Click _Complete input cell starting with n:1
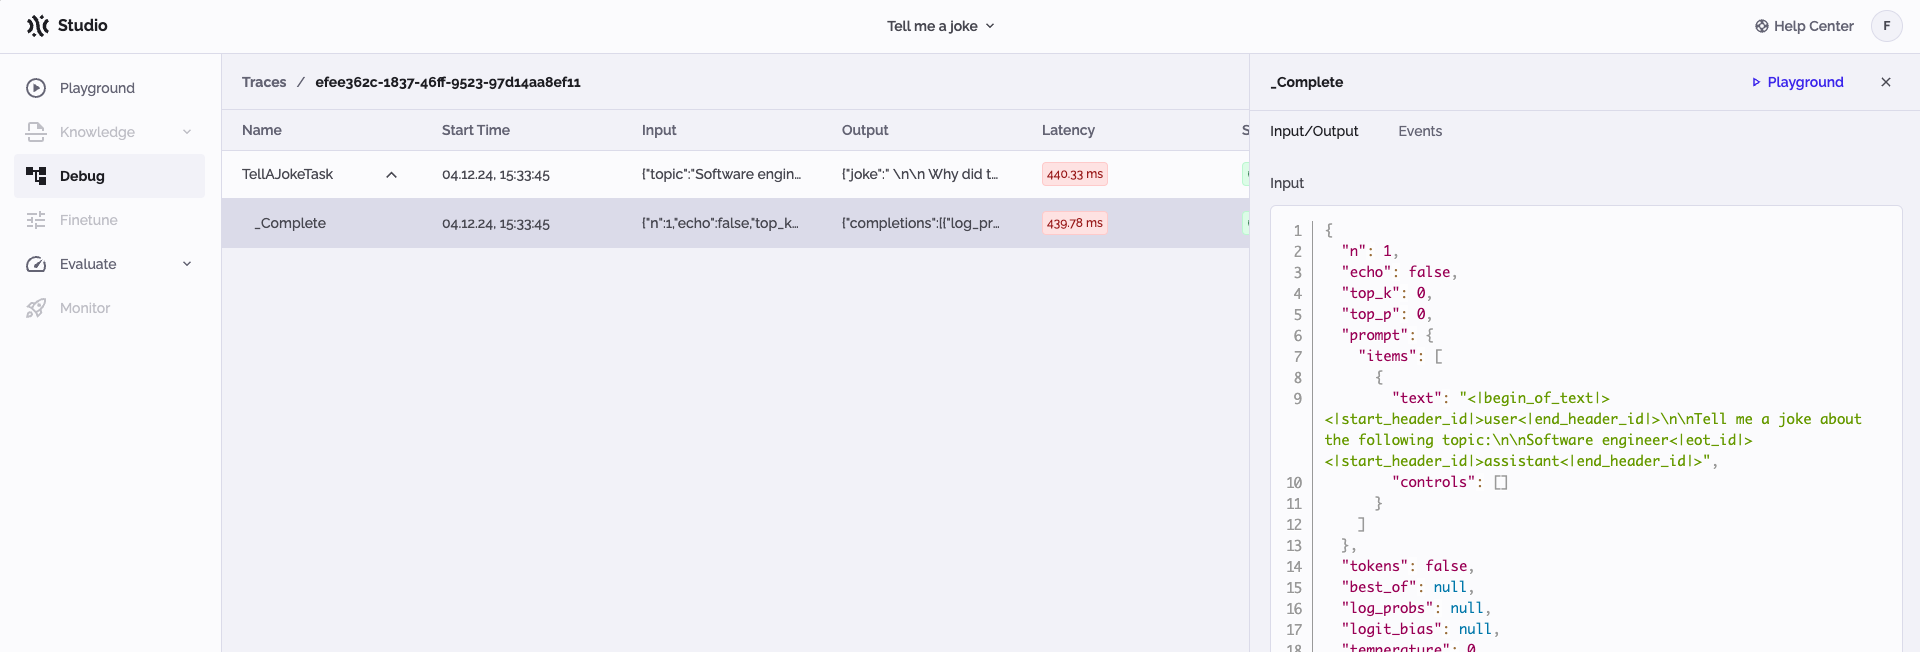This screenshot has width=1920, height=652. 720,223
